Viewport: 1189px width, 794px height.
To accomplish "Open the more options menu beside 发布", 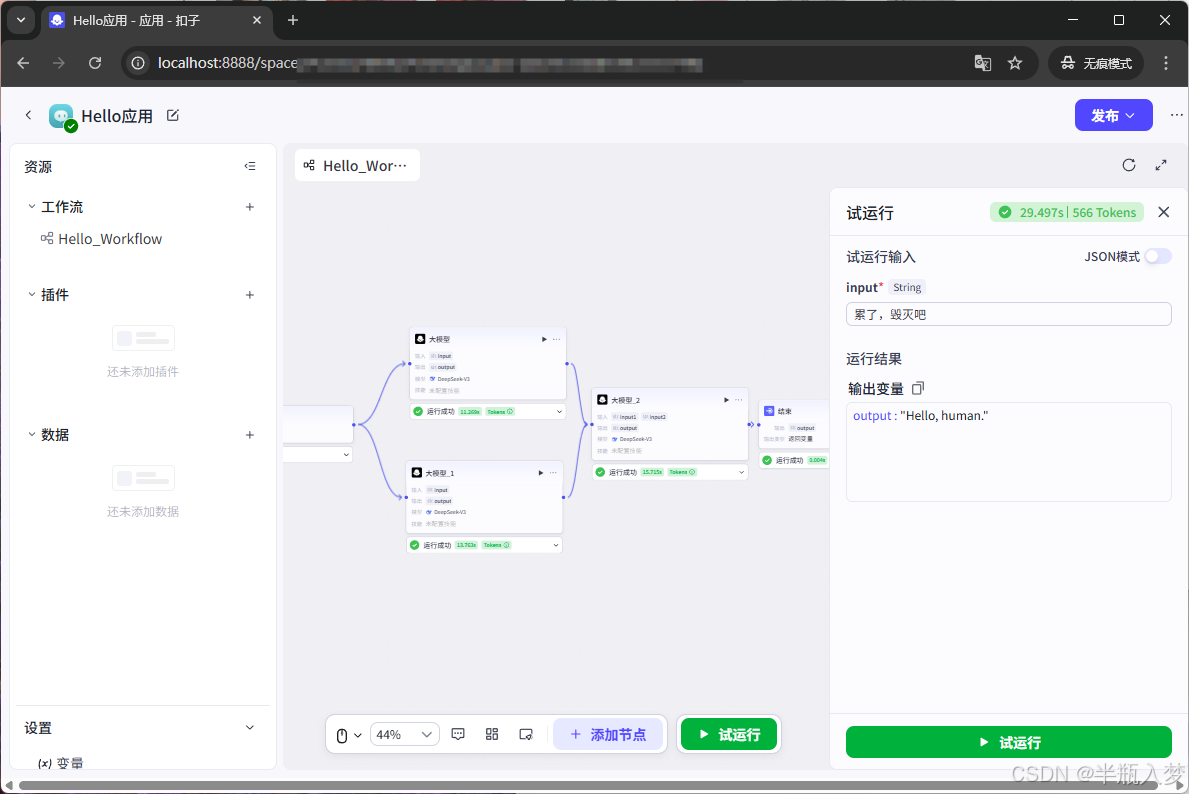I will [1176, 115].
